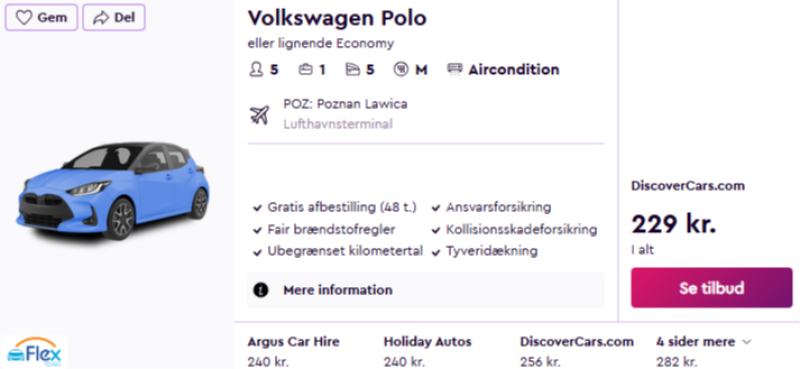Open the Mere information section
This screenshot has height=369, width=800.
point(426,290)
